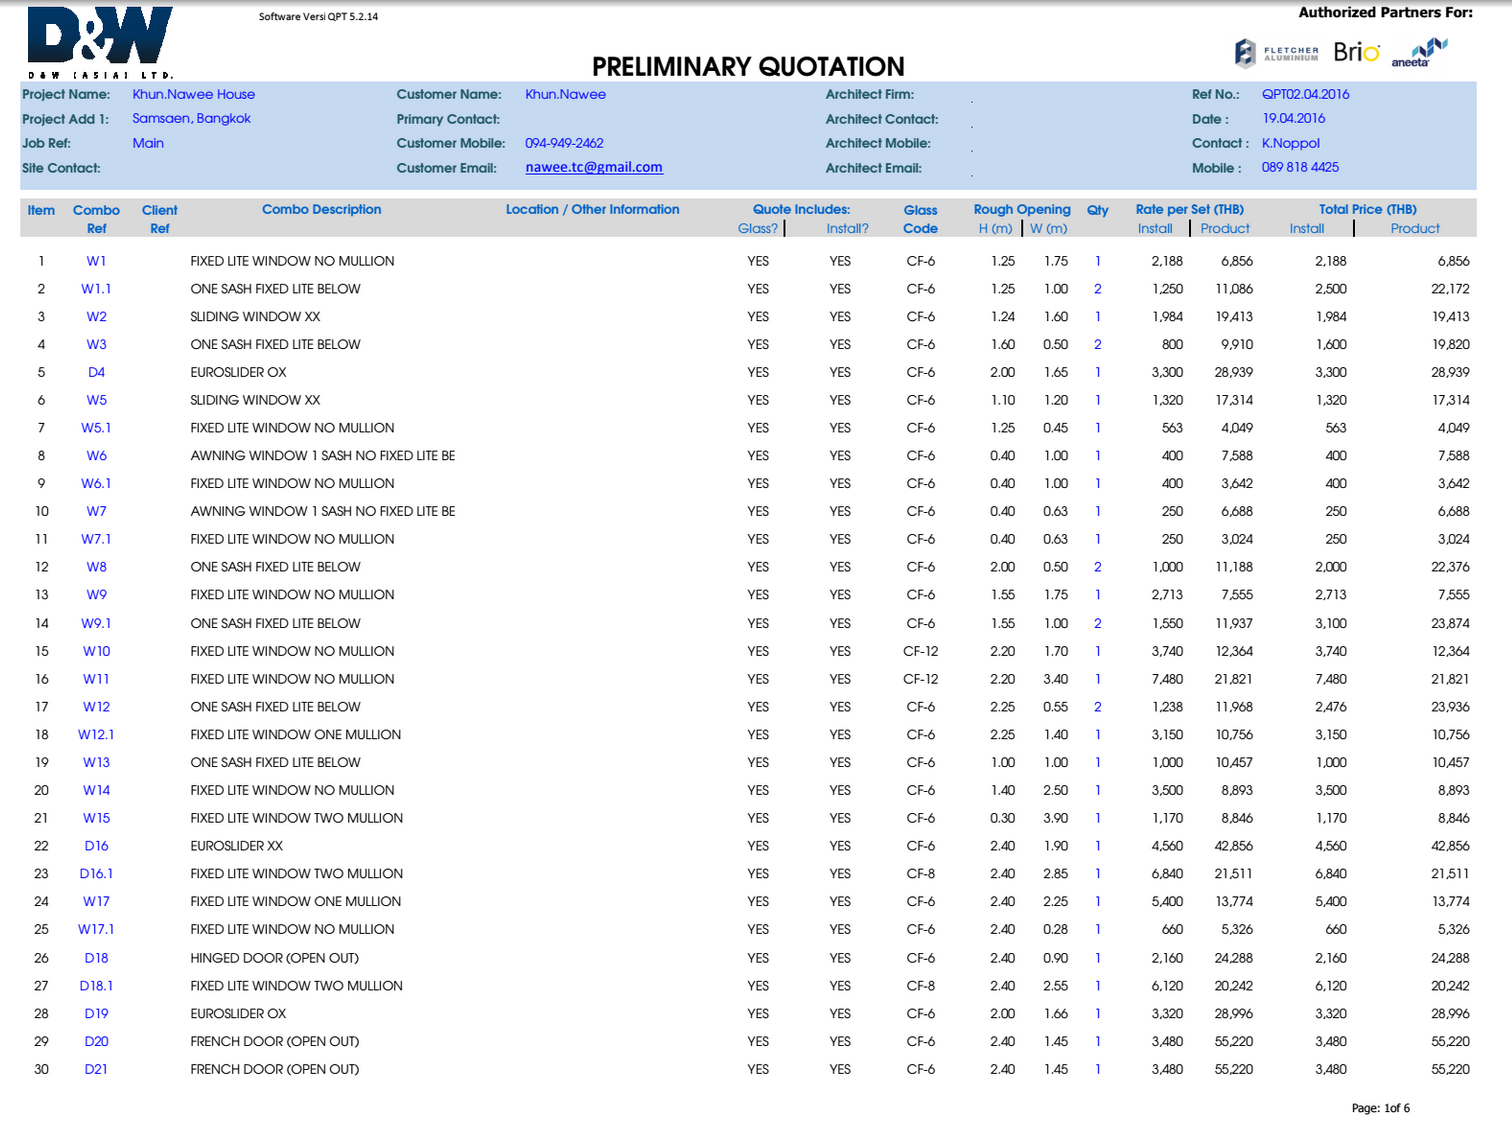Click CF-12 glass code in W10 row
Viewport: 1512px width, 1131px height.
[x=920, y=651]
